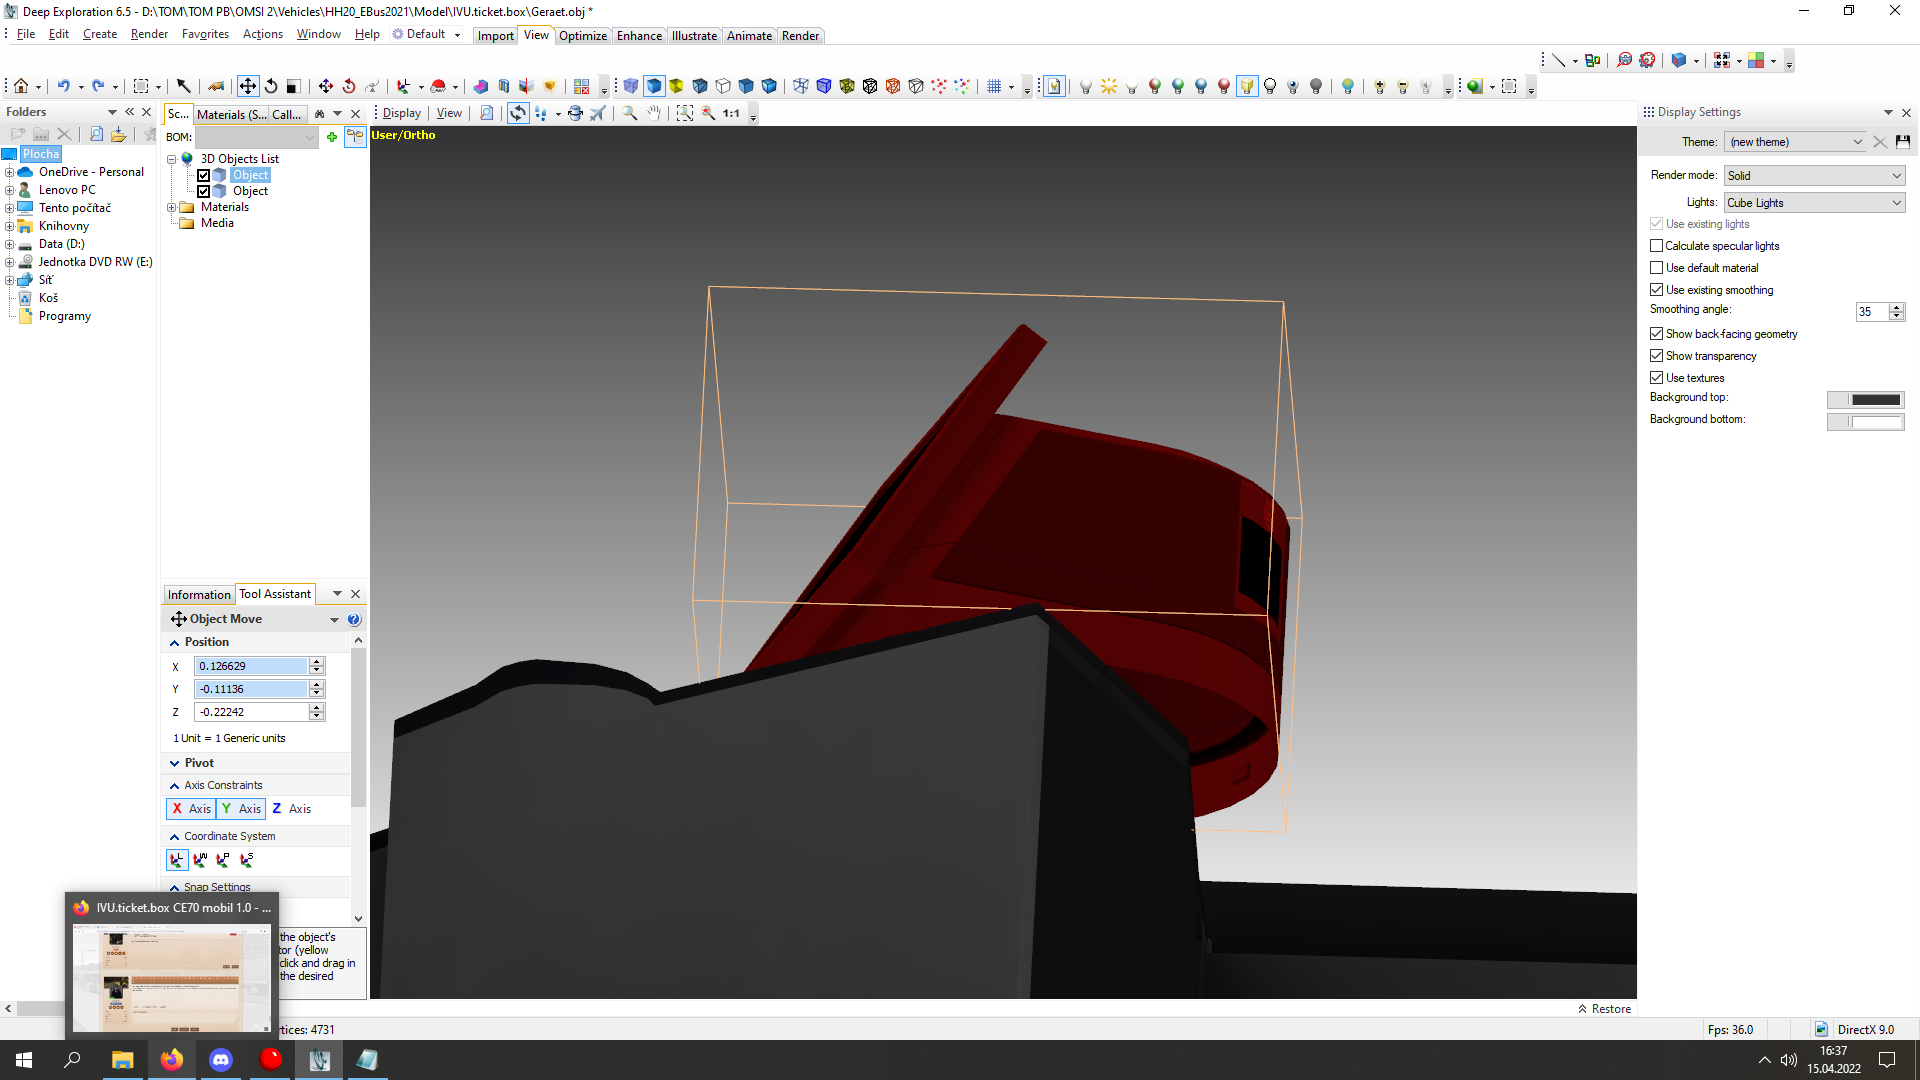Image resolution: width=1920 pixels, height=1080 pixels.
Task: Click the Z position input field
Action: coord(251,712)
